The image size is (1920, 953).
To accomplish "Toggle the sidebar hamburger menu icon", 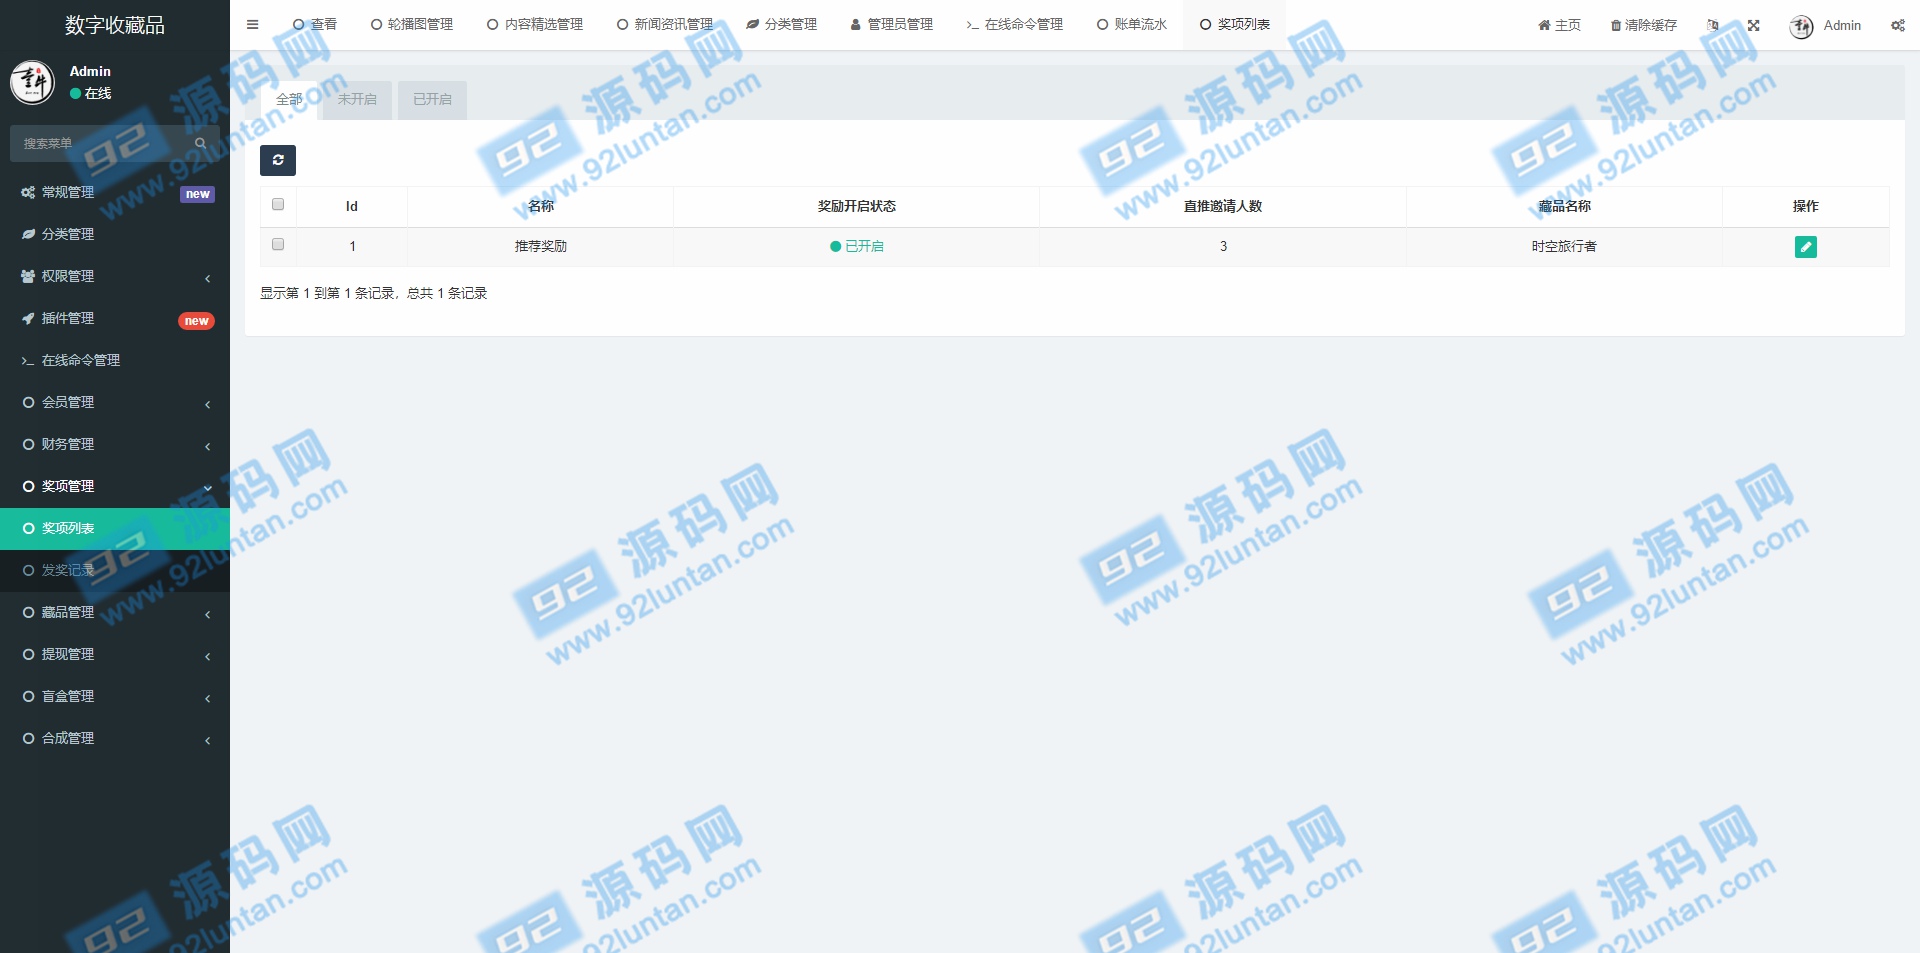I will pos(253,25).
